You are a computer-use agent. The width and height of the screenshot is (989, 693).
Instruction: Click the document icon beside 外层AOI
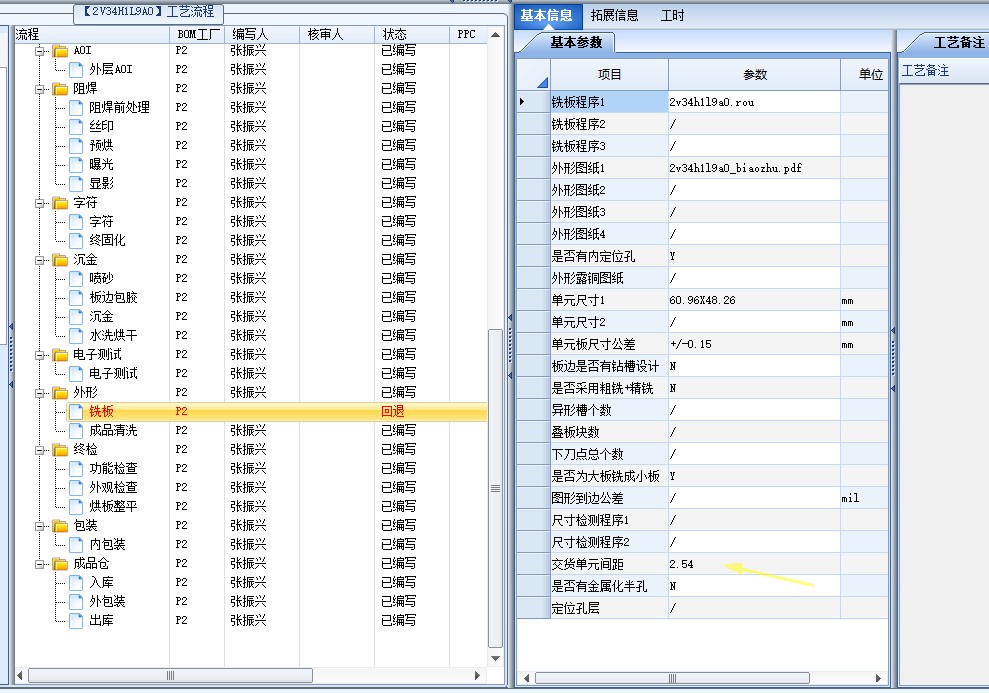pos(76,69)
